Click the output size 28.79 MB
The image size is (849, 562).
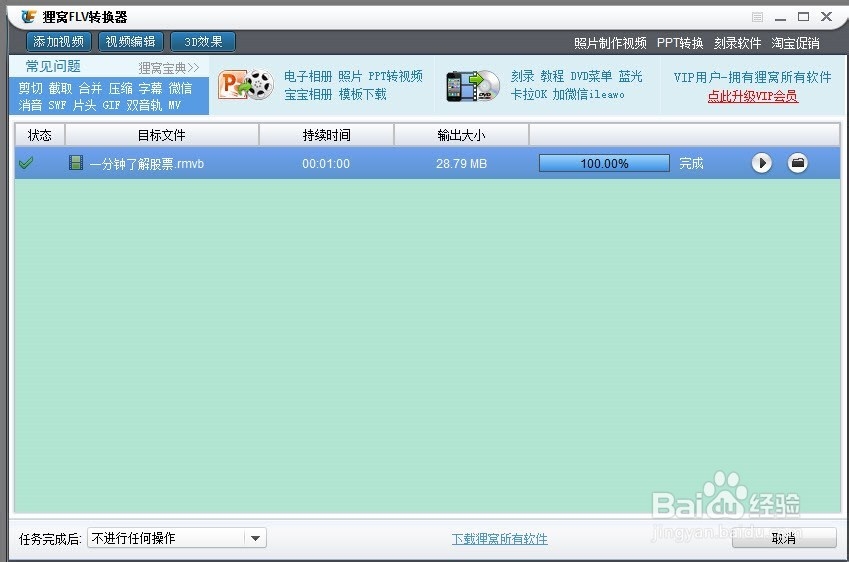461,164
